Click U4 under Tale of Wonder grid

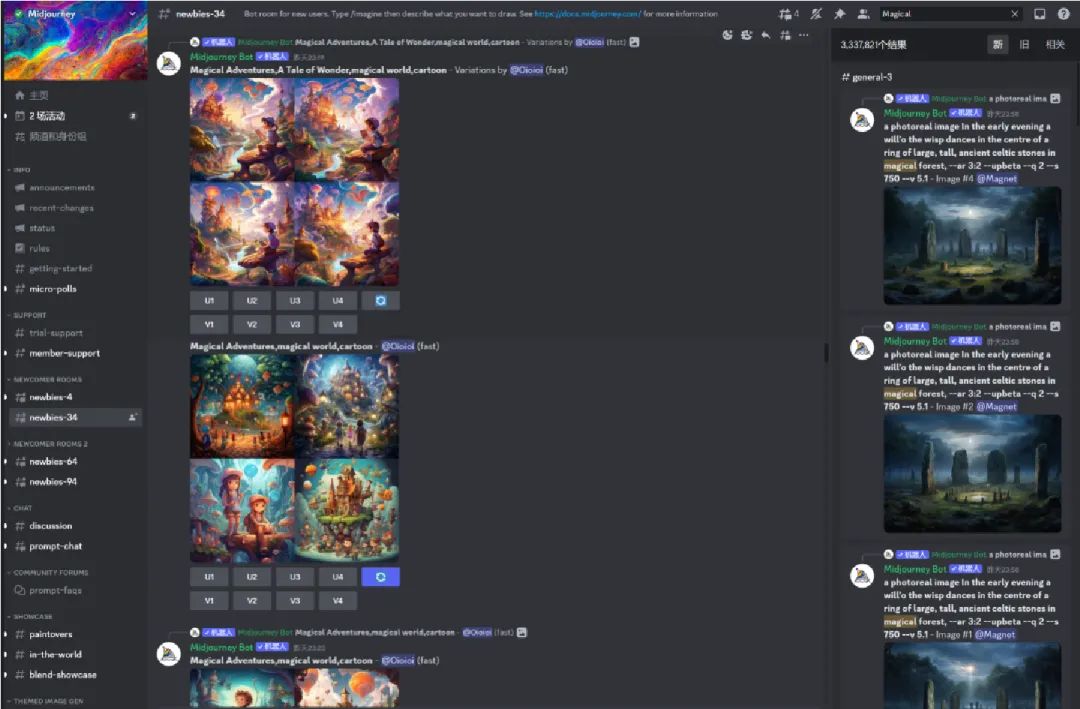[338, 300]
